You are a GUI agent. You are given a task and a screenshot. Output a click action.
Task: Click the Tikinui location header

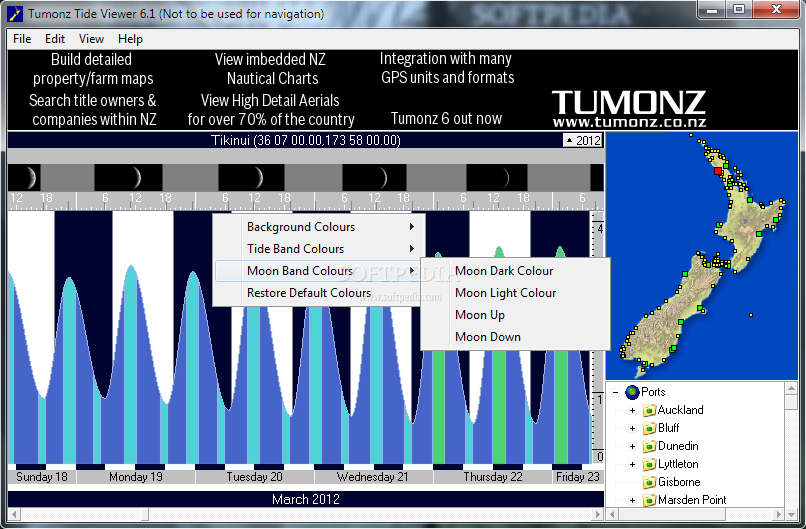click(x=306, y=140)
